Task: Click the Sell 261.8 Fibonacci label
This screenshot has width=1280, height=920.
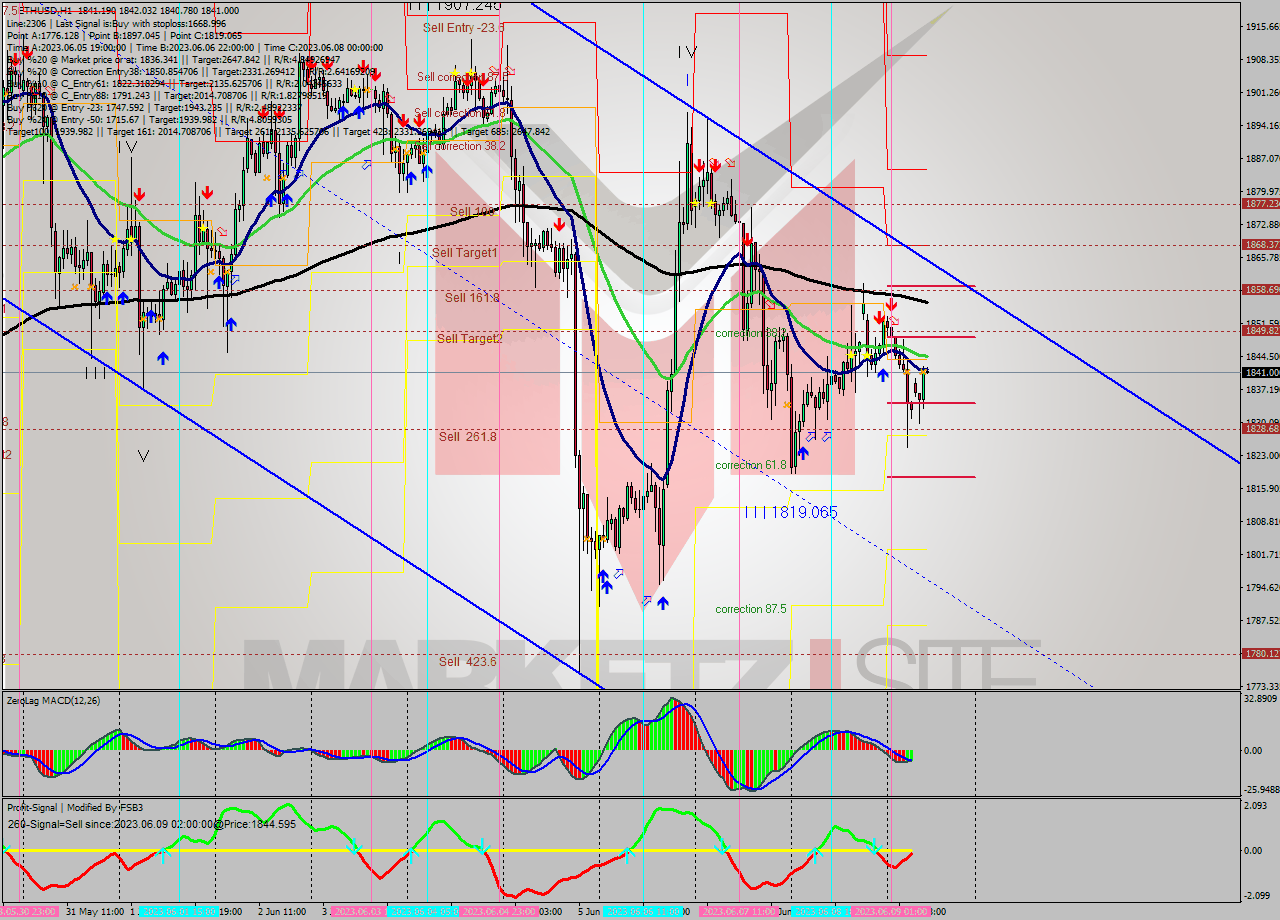Action: (x=467, y=437)
